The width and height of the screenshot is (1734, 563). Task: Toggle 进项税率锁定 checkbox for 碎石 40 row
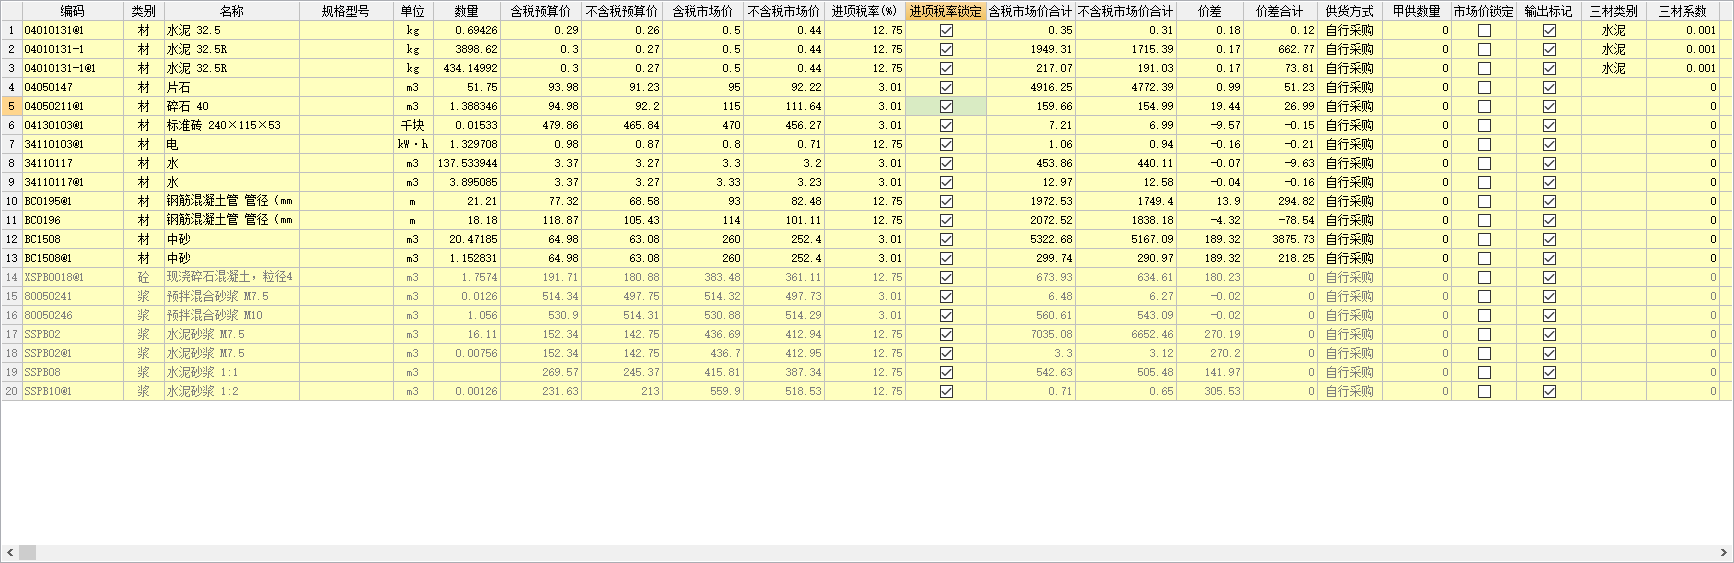point(946,106)
